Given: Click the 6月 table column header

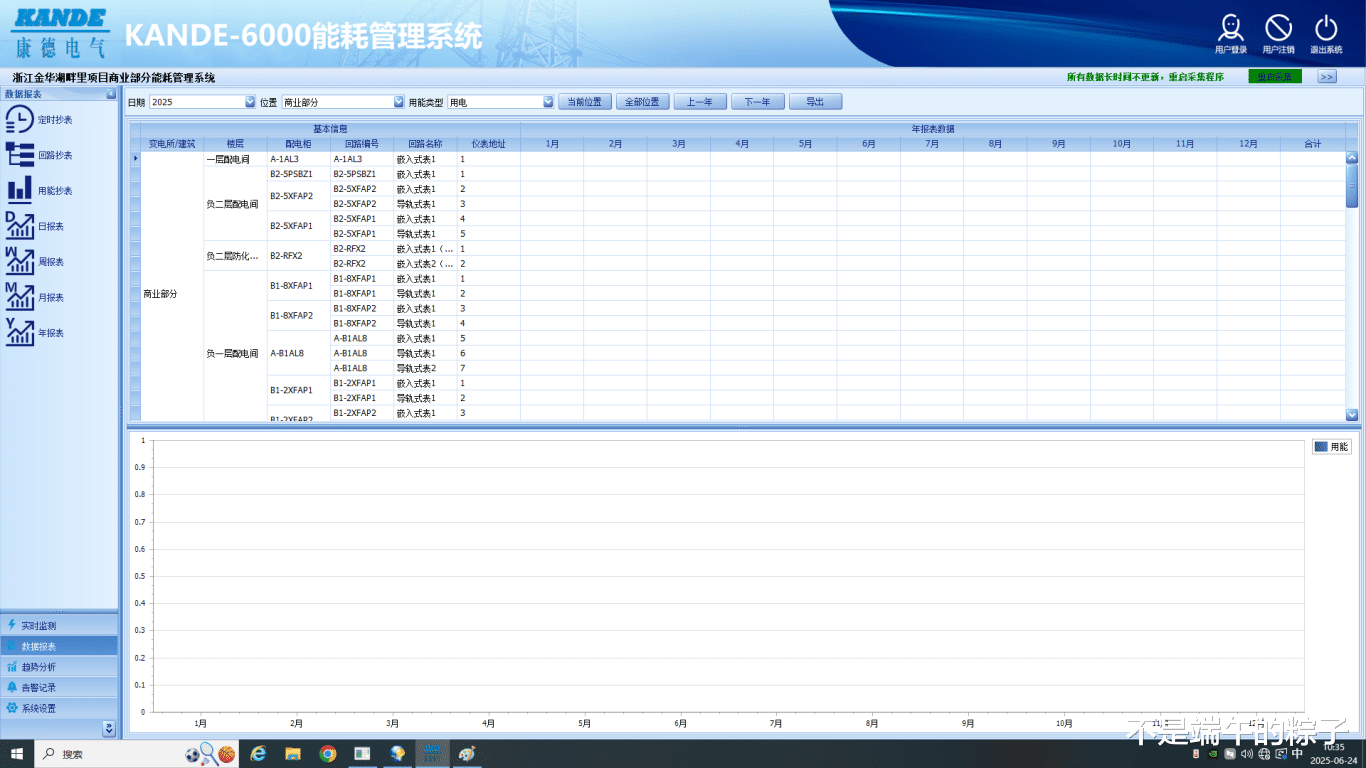Looking at the screenshot, I should 869,144.
